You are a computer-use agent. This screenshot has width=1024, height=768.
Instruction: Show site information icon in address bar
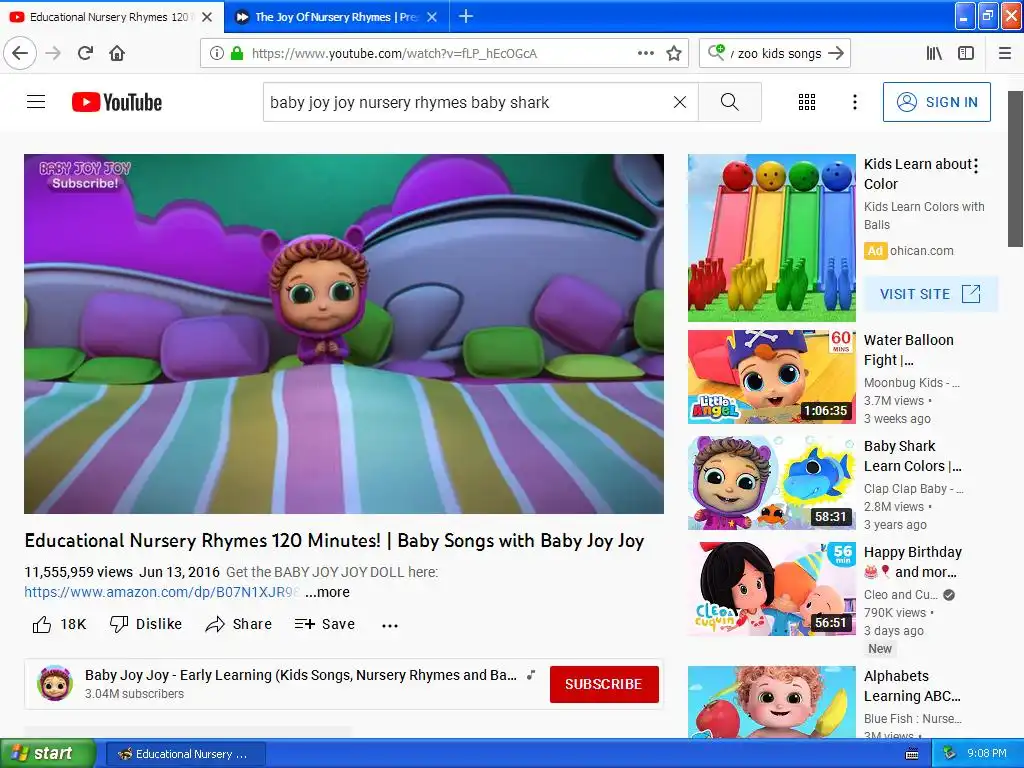tap(217, 53)
